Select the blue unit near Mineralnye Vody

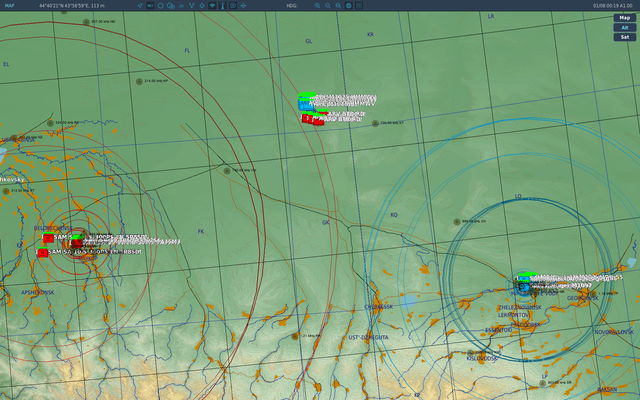click(x=523, y=287)
